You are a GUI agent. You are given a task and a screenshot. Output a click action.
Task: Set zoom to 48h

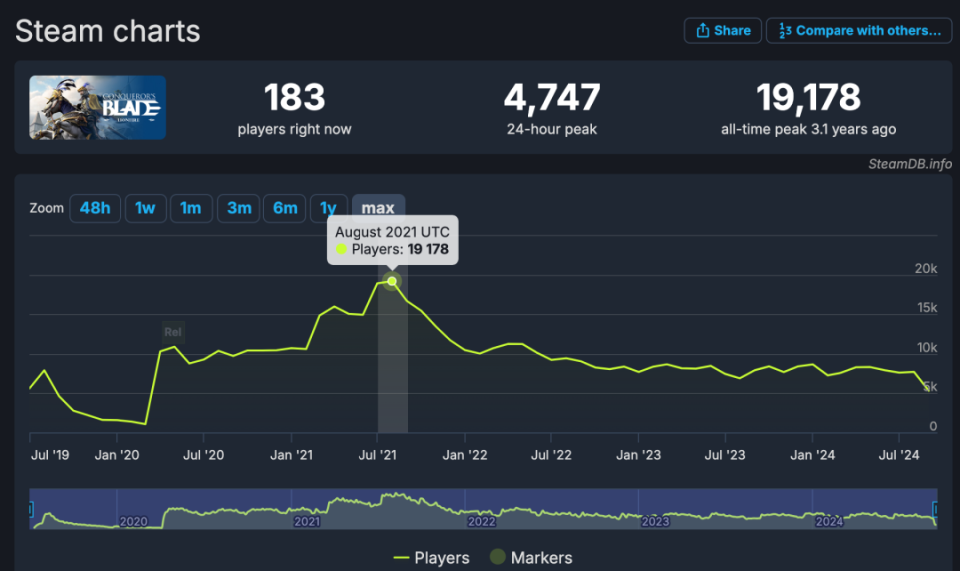pos(95,208)
